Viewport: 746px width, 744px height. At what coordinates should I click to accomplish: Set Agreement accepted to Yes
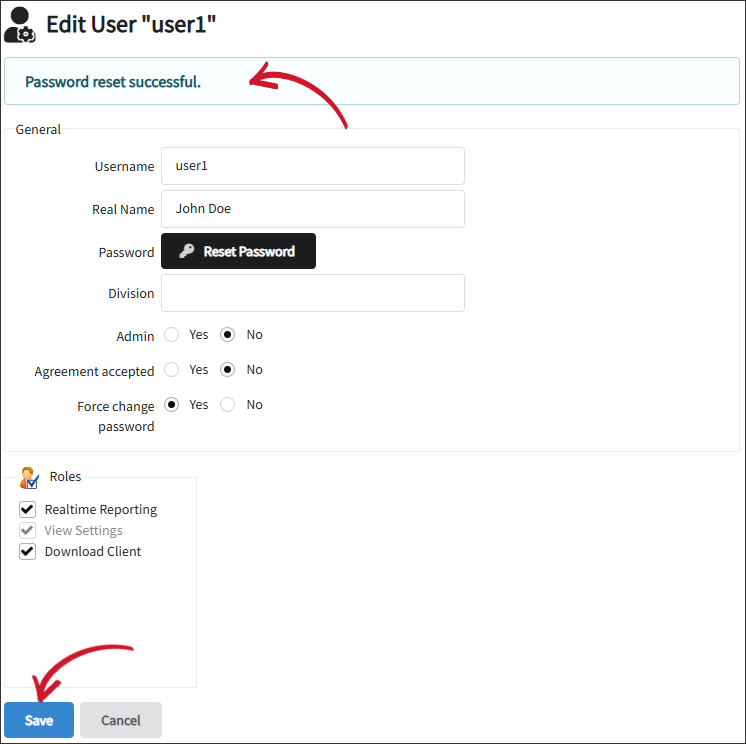171,370
